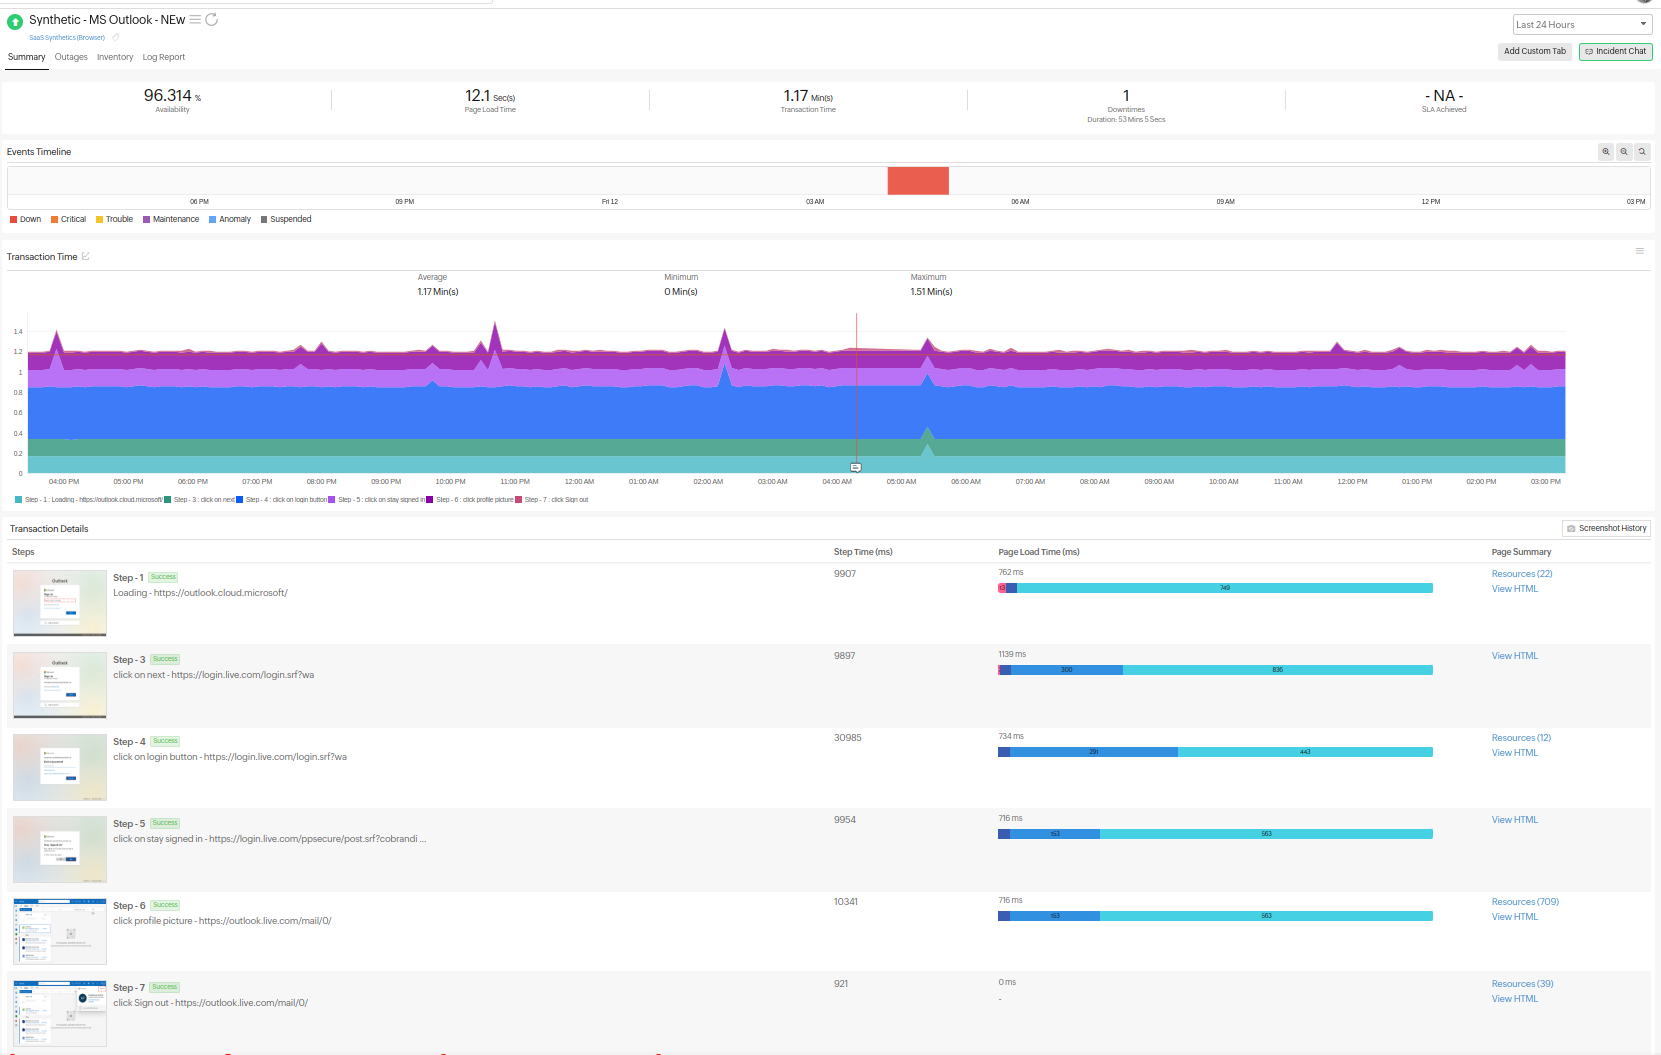The height and width of the screenshot is (1055, 1661).
Task: Click the red Down block in Events Timeline
Action: (918, 181)
